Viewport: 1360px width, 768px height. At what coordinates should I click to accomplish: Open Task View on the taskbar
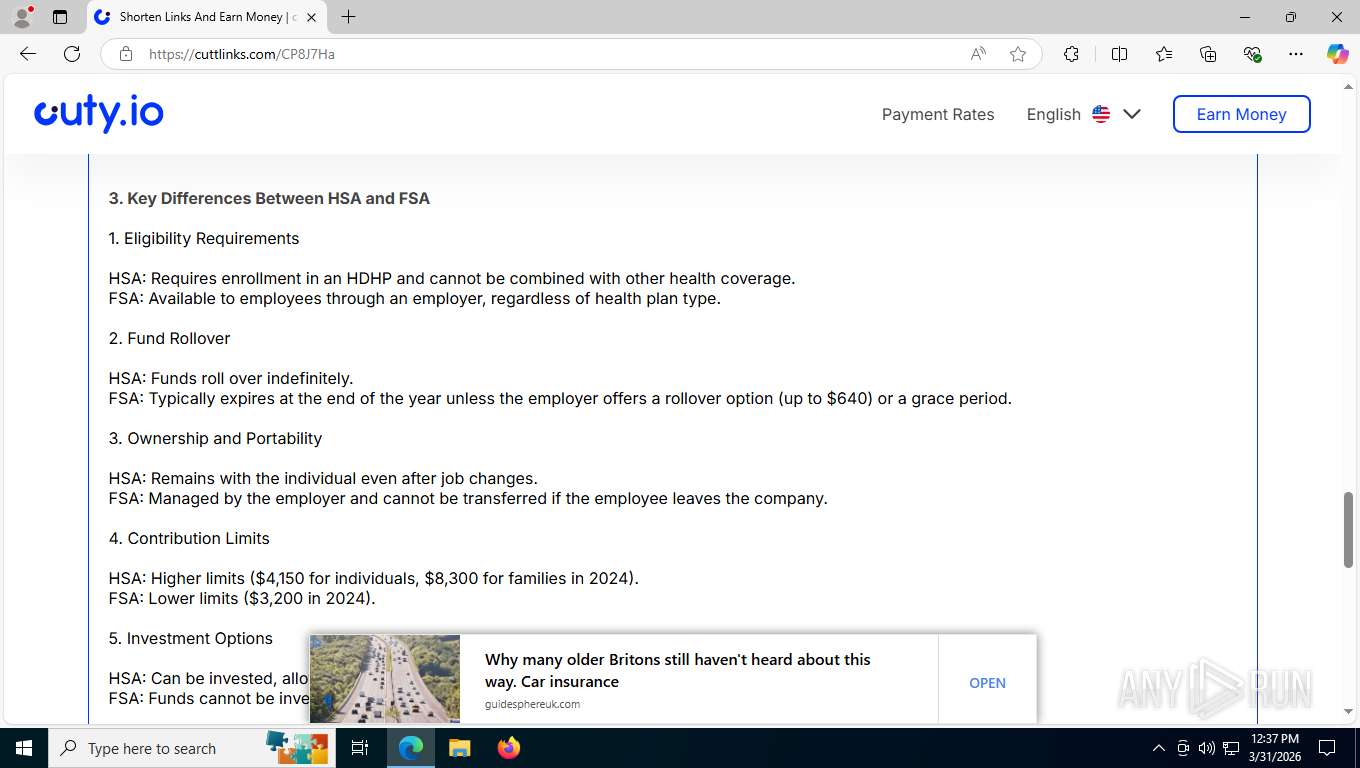(x=360, y=748)
